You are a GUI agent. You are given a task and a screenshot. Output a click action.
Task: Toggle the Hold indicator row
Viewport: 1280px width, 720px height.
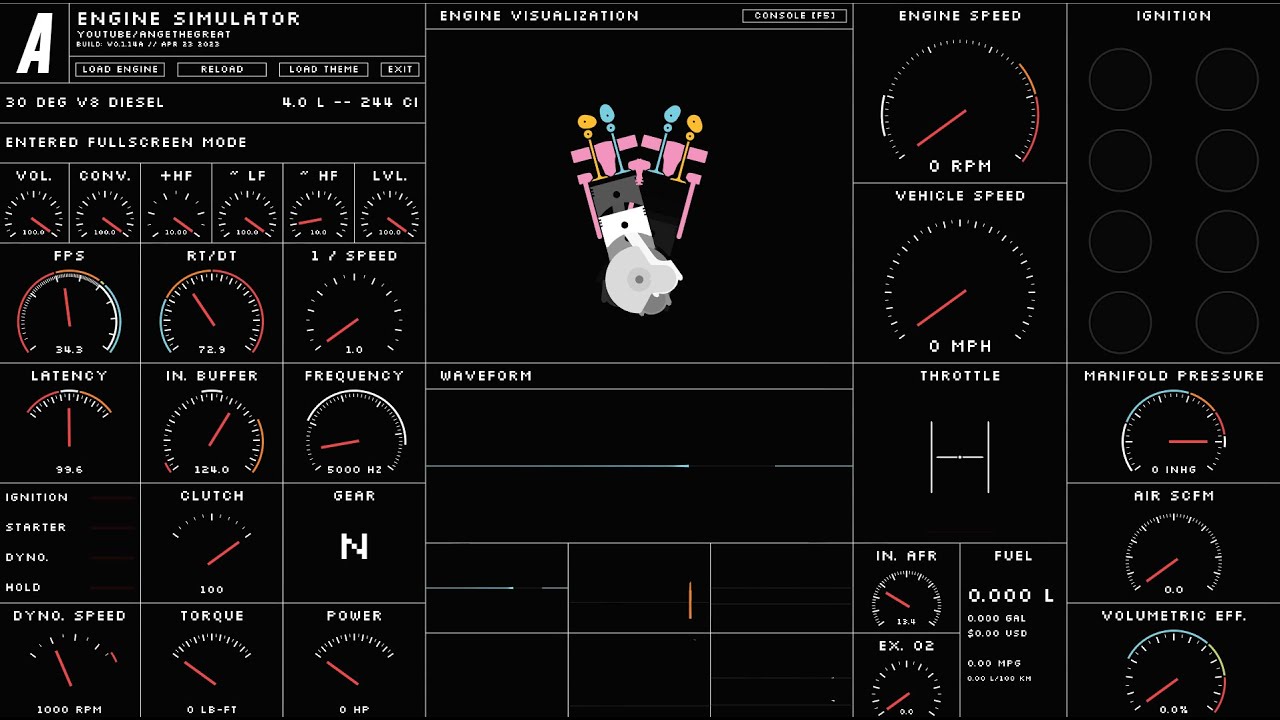[x=70, y=587]
